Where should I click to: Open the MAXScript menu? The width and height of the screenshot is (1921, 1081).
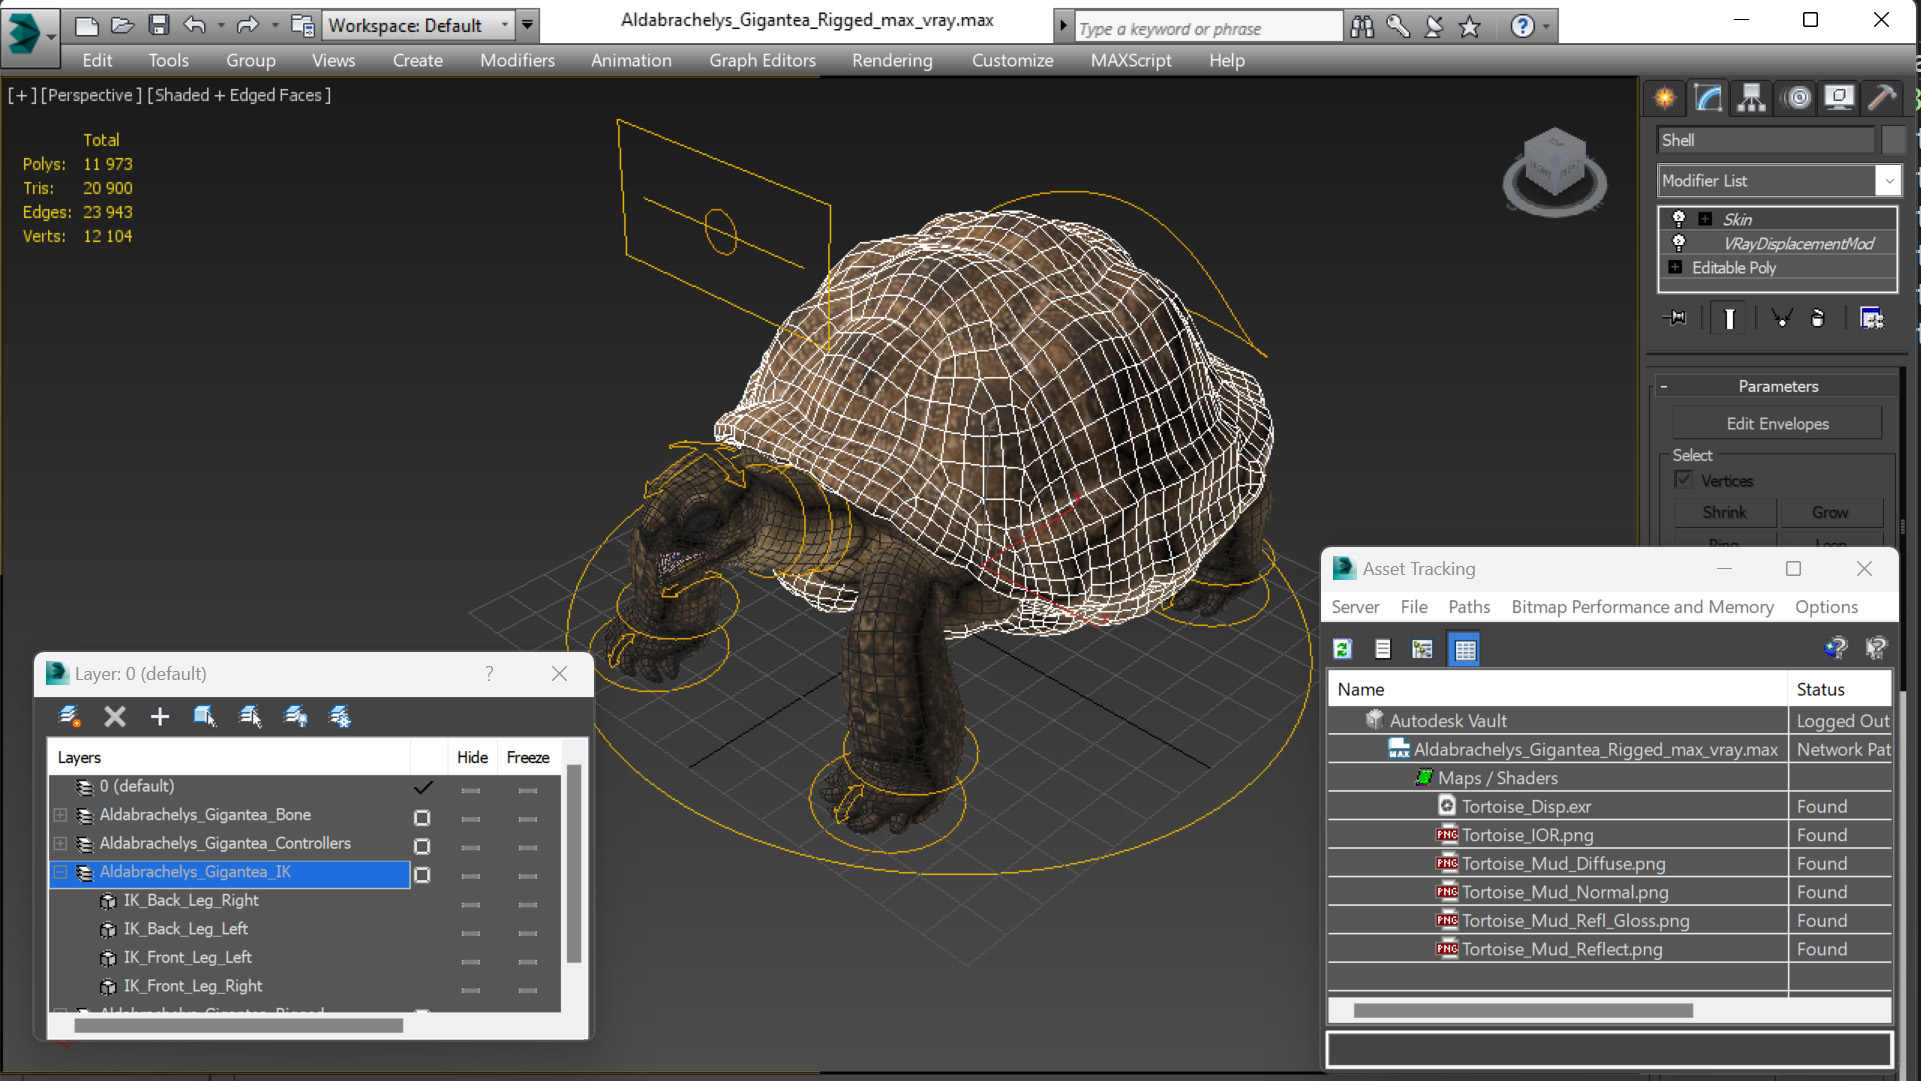(x=1131, y=60)
